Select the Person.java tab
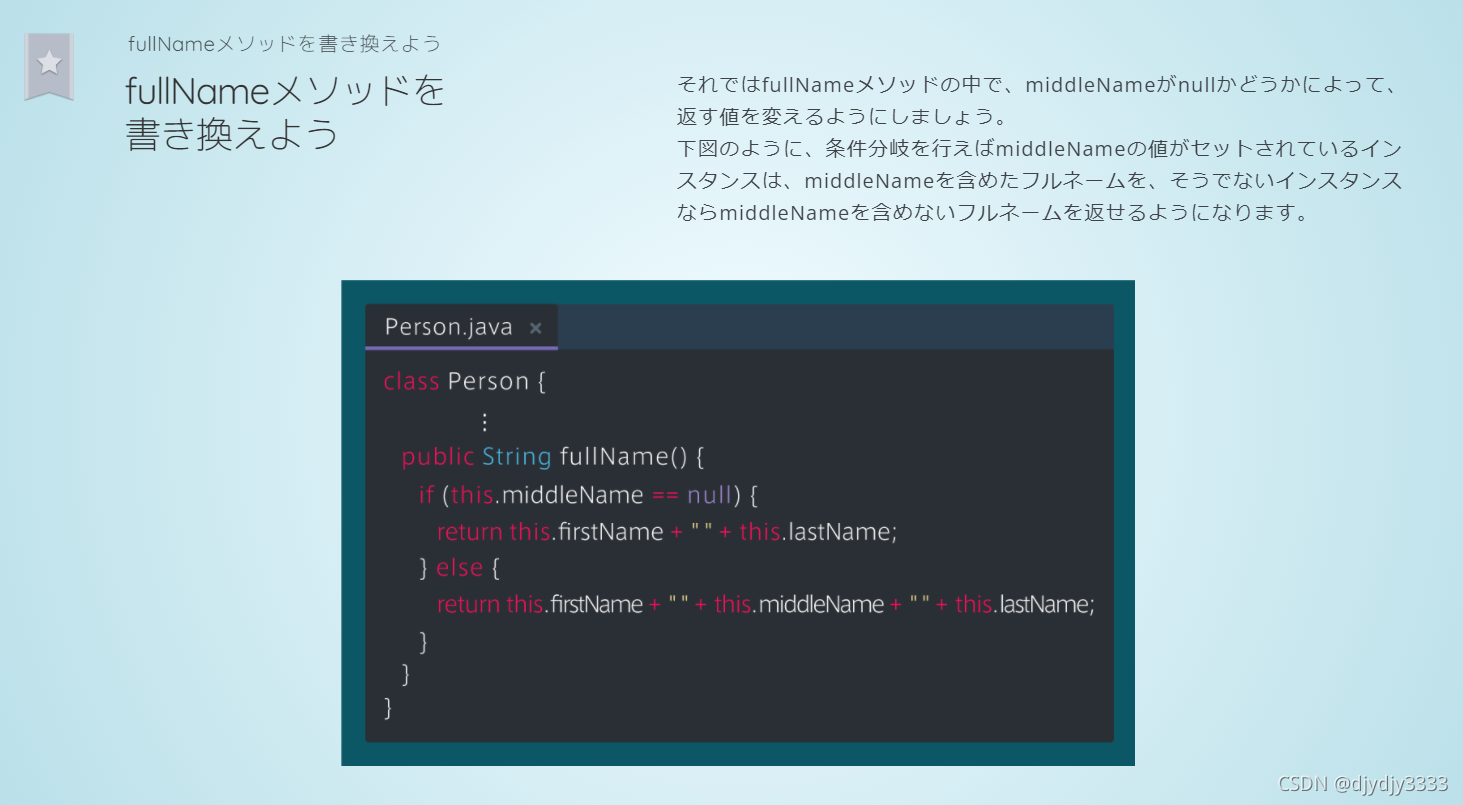1463x805 pixels. click(461, 327)
